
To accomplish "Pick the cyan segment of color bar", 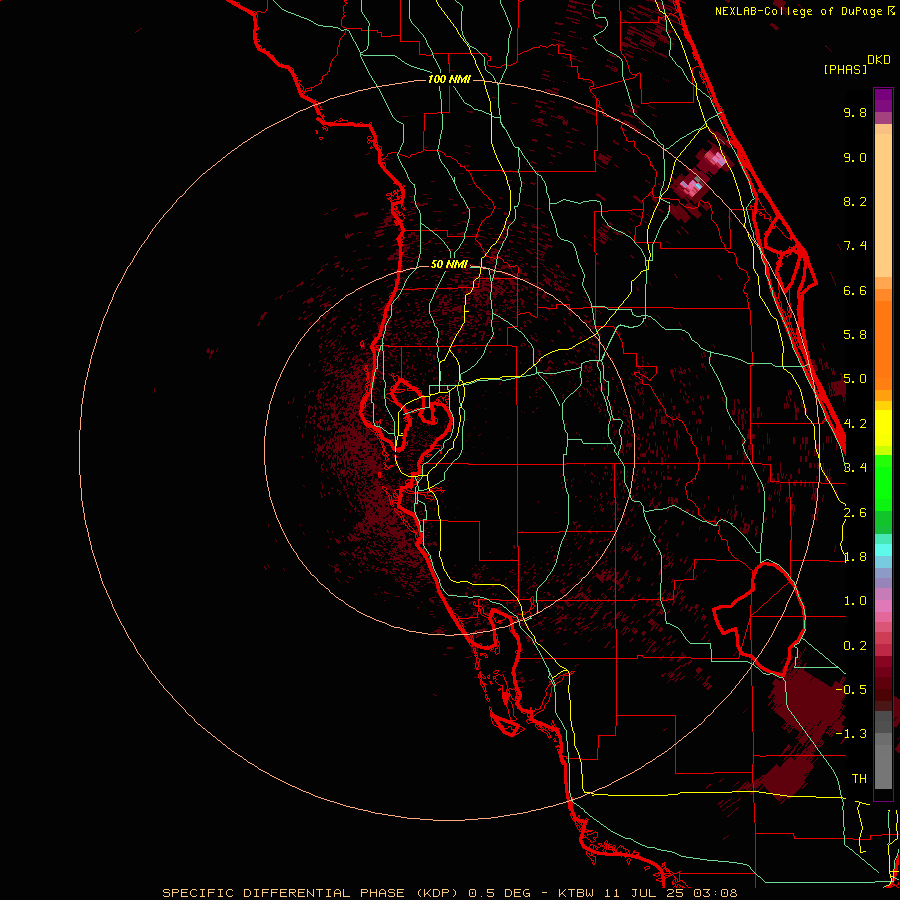I will (883, 550).
